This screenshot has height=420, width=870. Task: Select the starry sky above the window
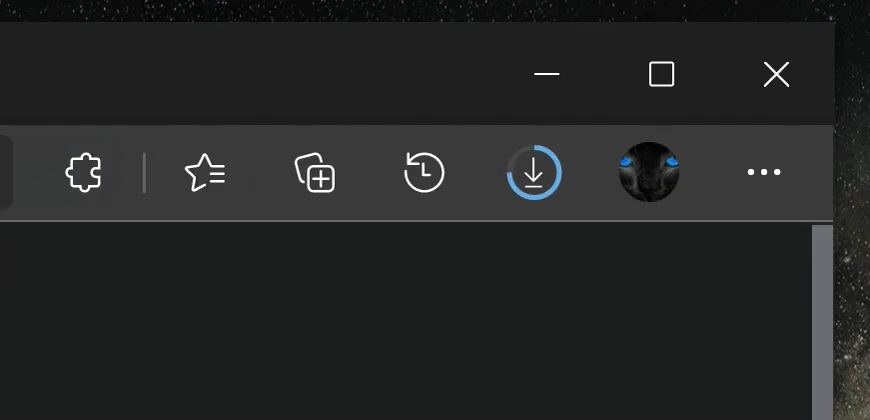[416, 10]
